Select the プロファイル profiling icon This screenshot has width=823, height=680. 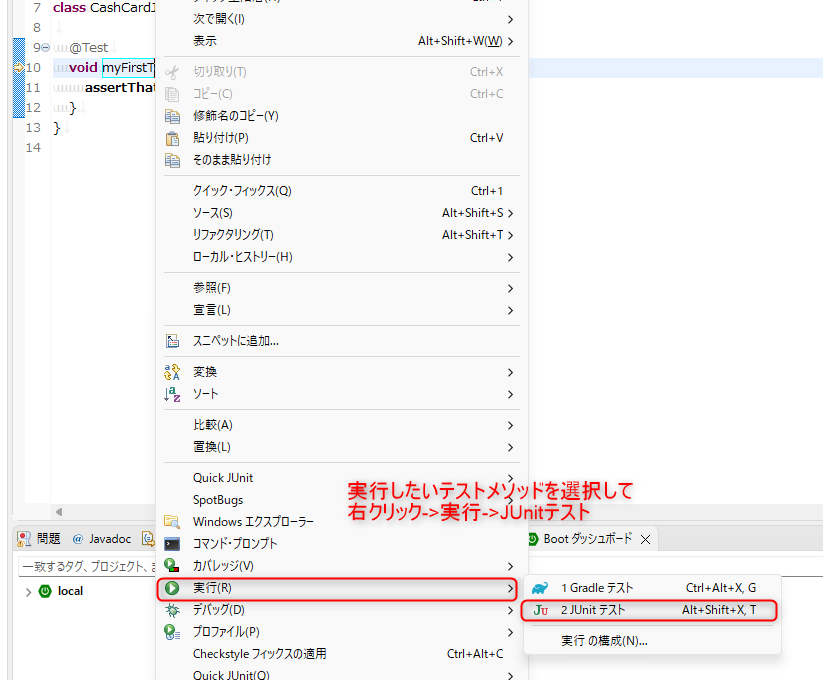point(168,630)
